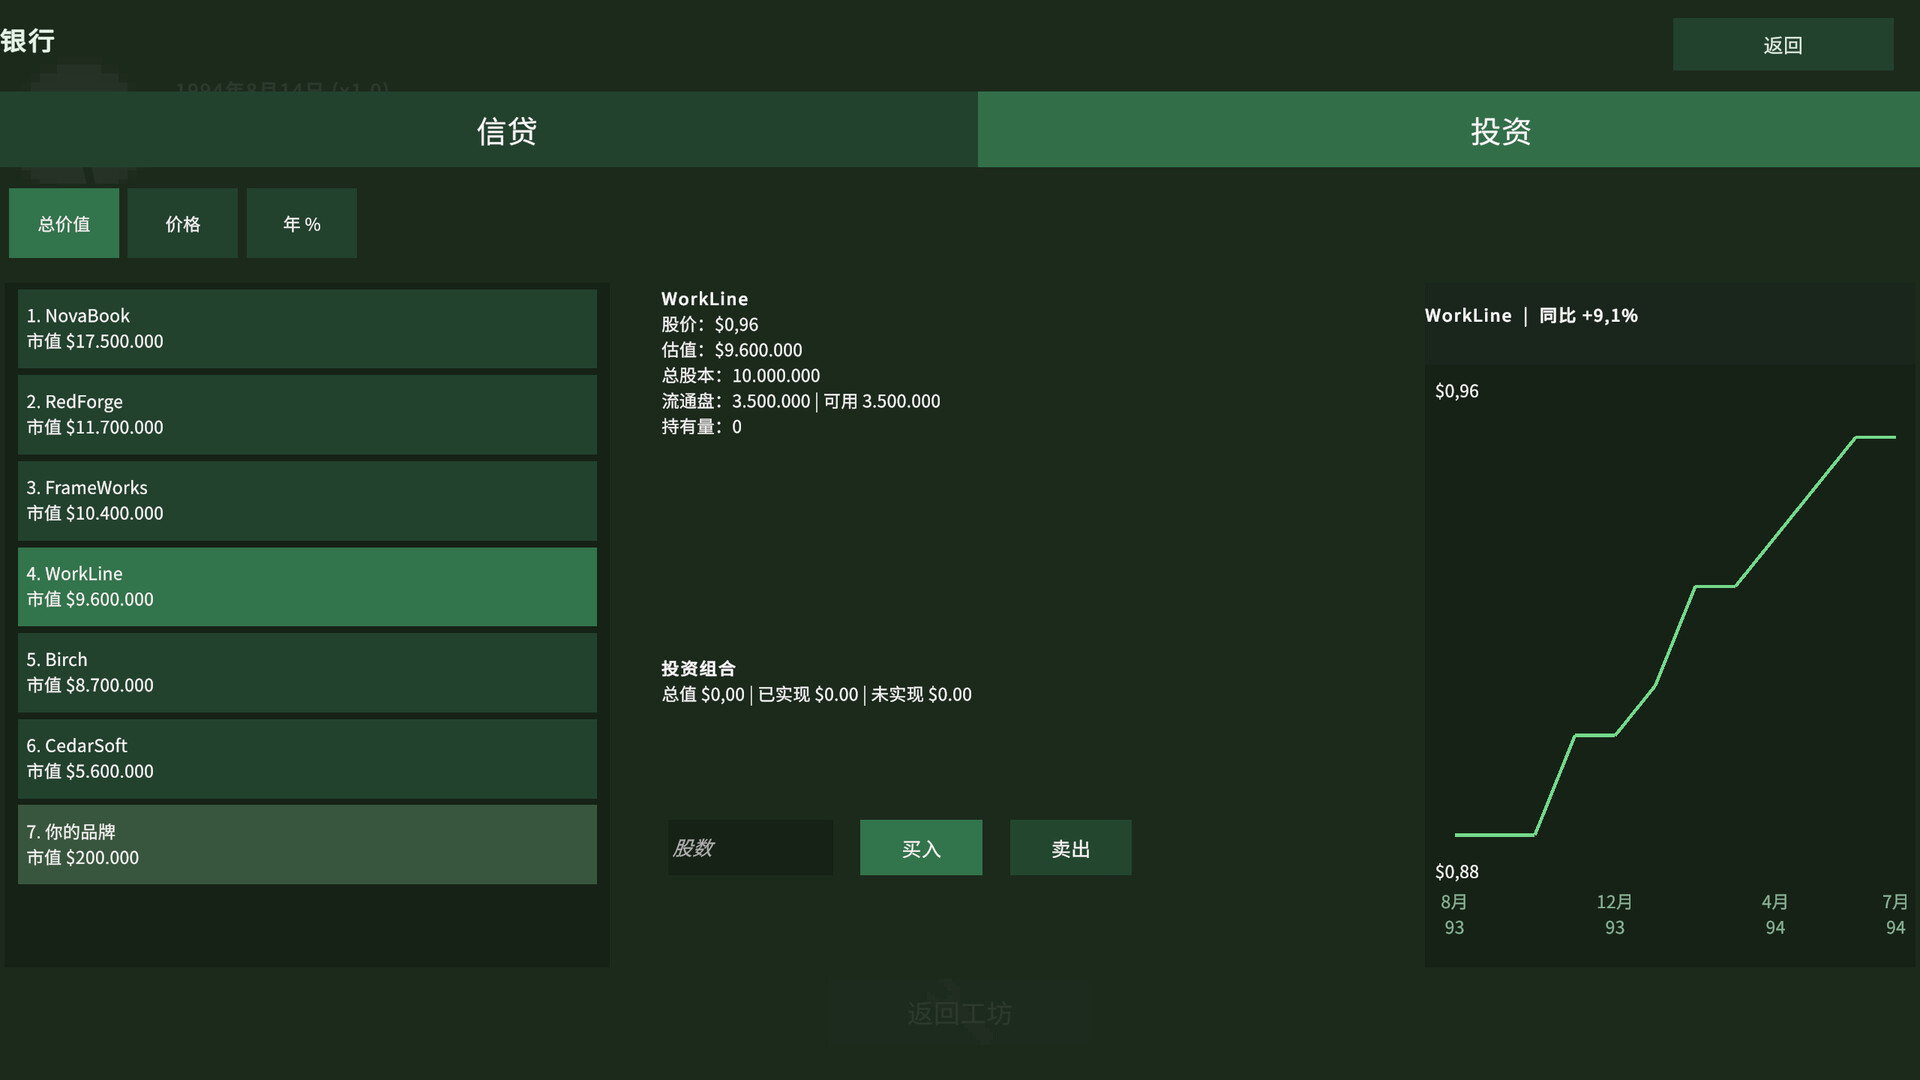
Task: Click the WorkLine 同比 +9,1% chart title
Action: pos(1531,316)
